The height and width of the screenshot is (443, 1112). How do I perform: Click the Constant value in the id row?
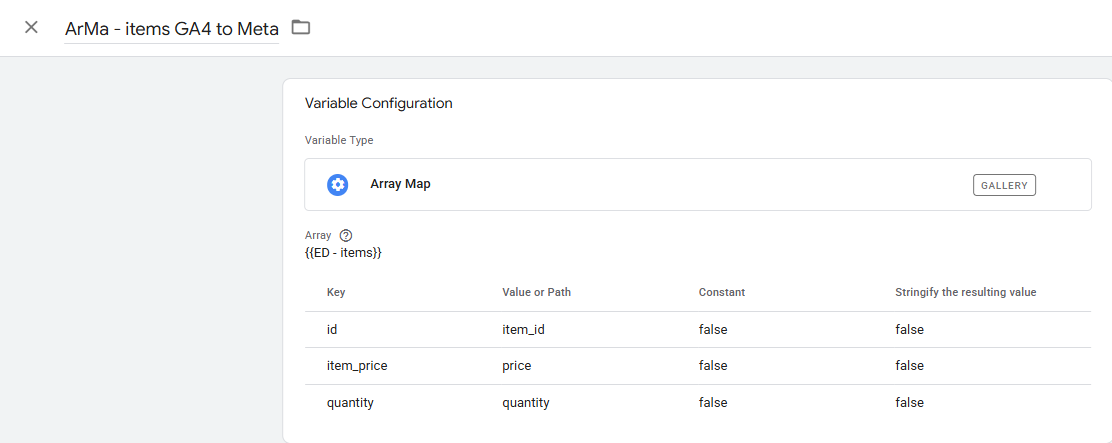713,329
